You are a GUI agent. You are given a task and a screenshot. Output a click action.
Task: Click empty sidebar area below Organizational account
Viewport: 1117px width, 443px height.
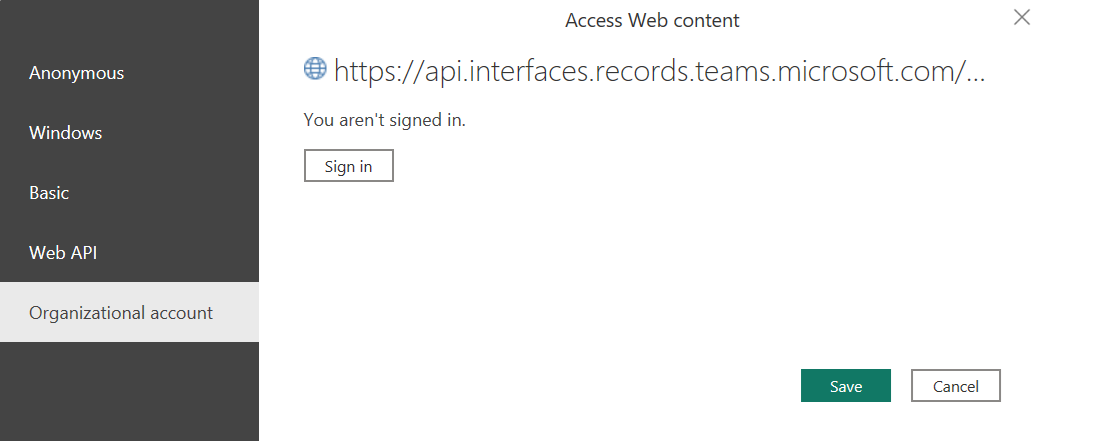(x=129, y=390)
